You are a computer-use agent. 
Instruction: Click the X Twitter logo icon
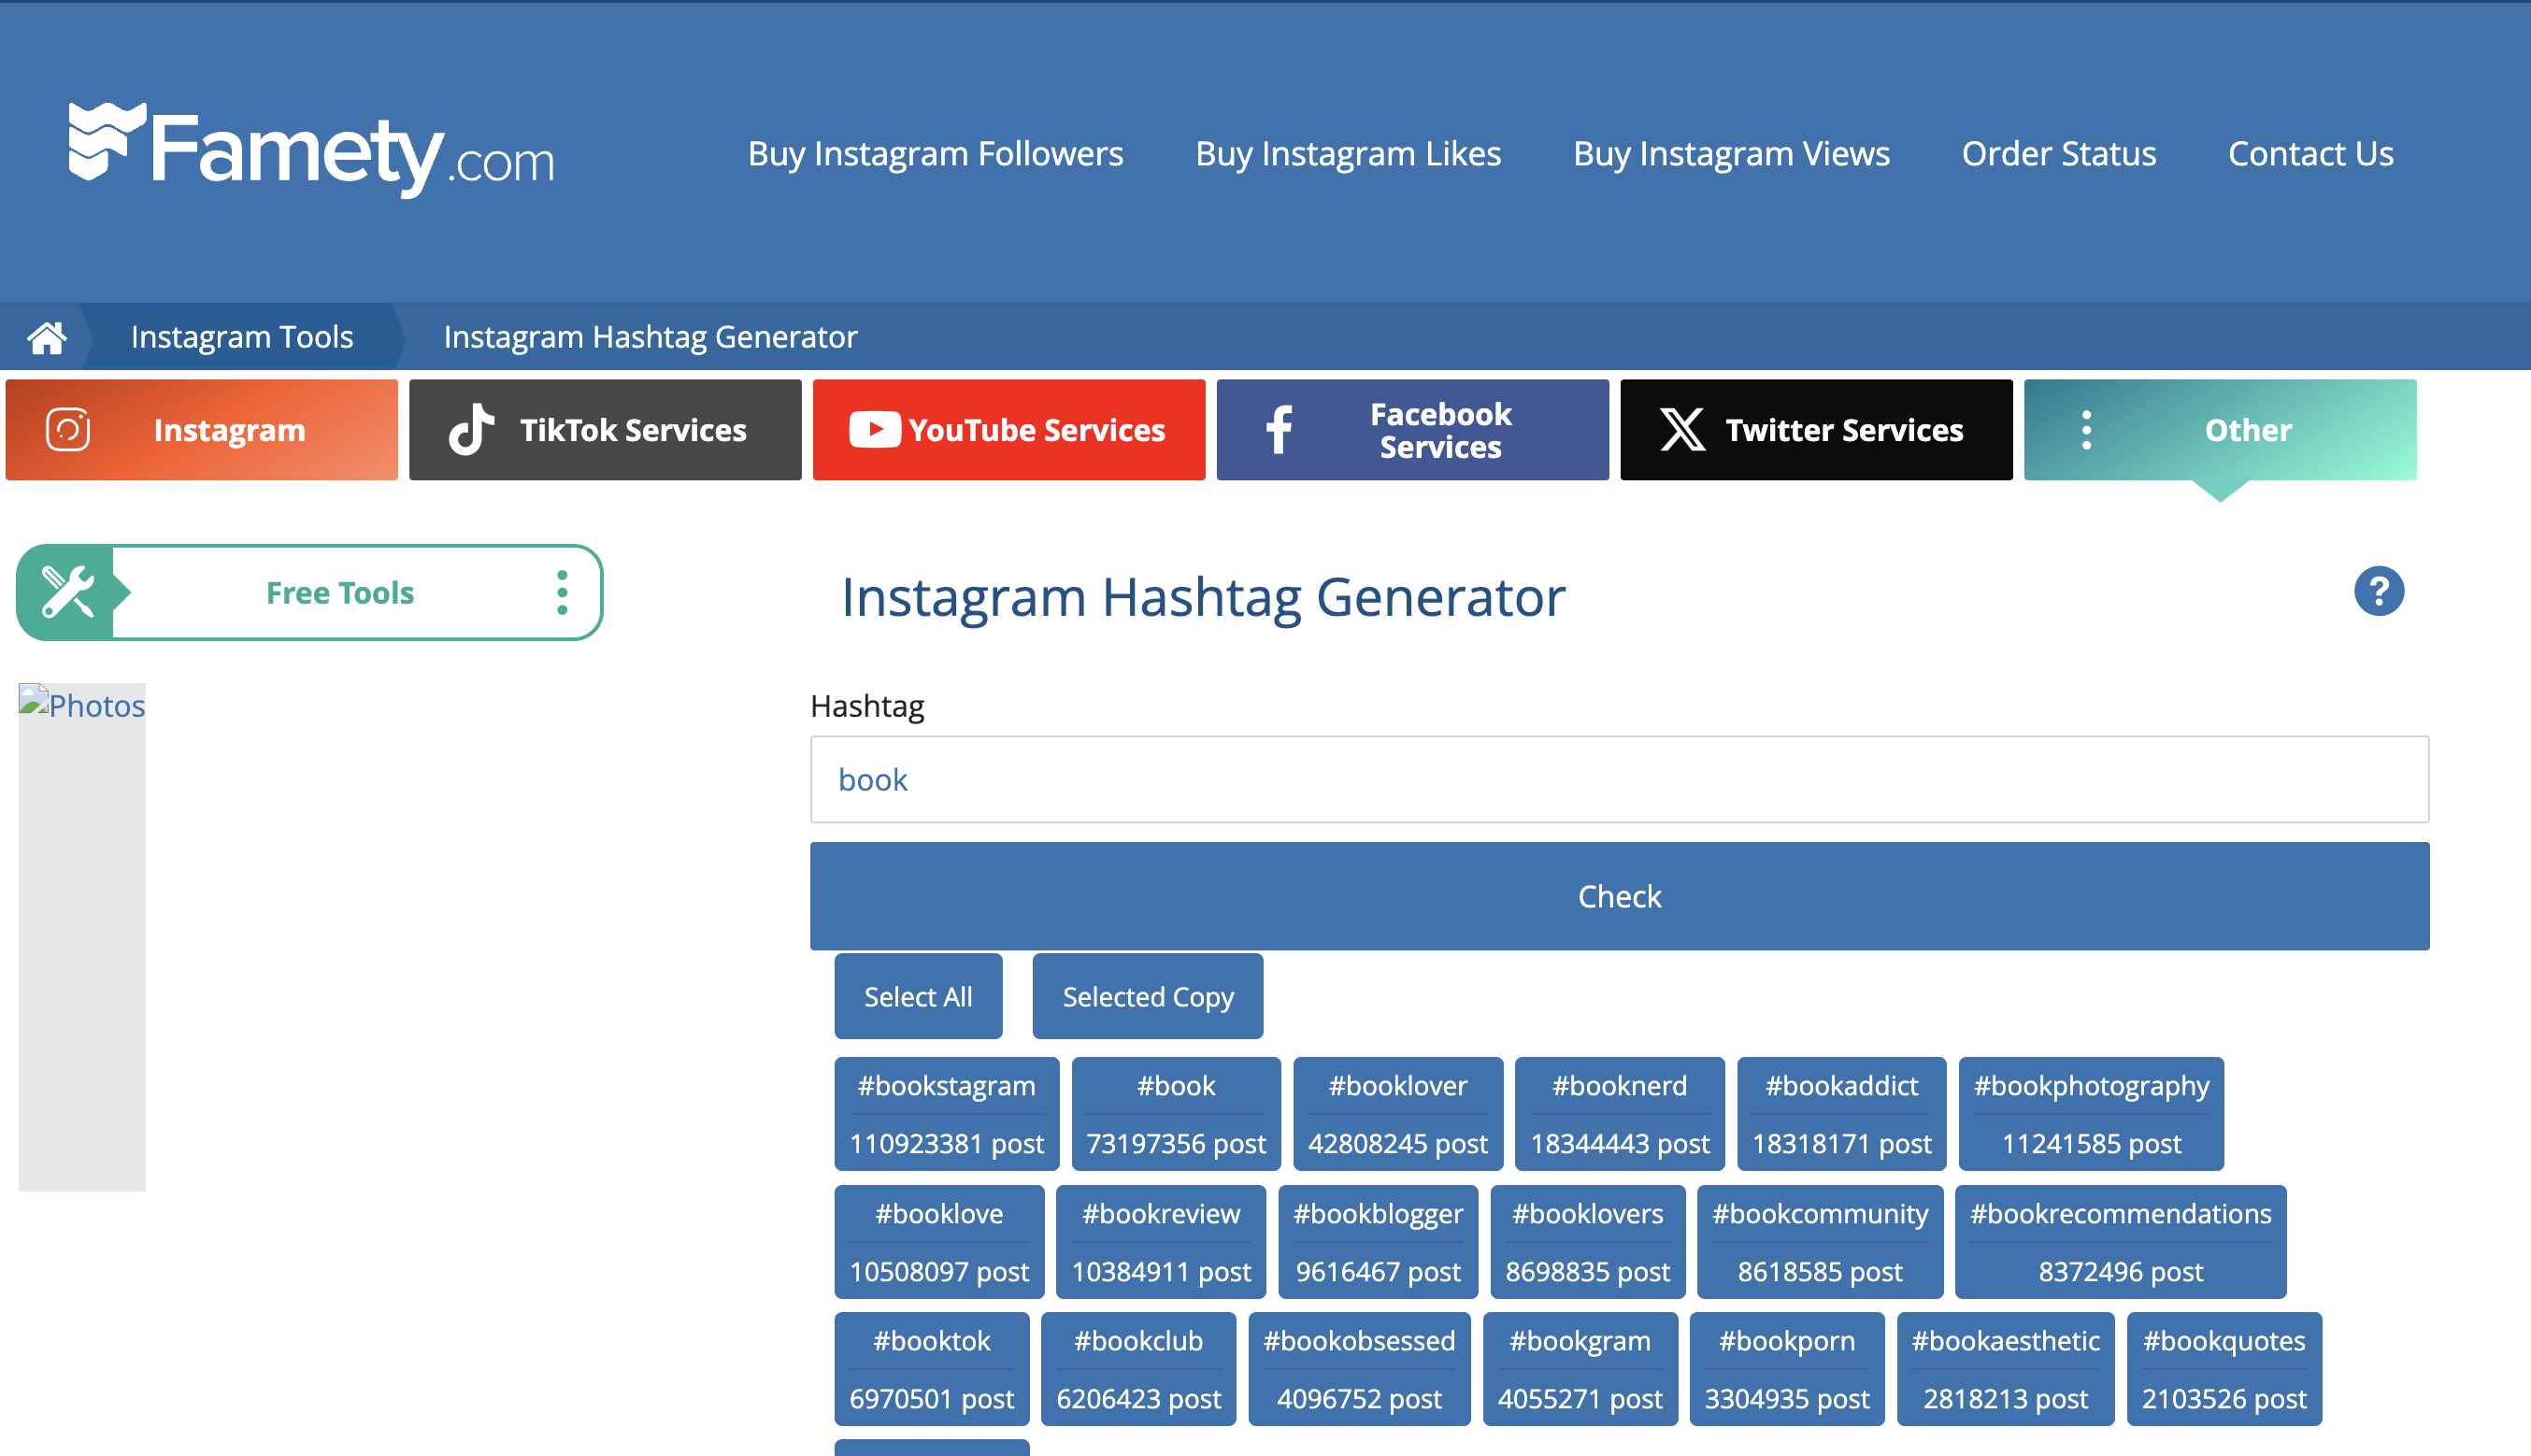click(1683, 430)
